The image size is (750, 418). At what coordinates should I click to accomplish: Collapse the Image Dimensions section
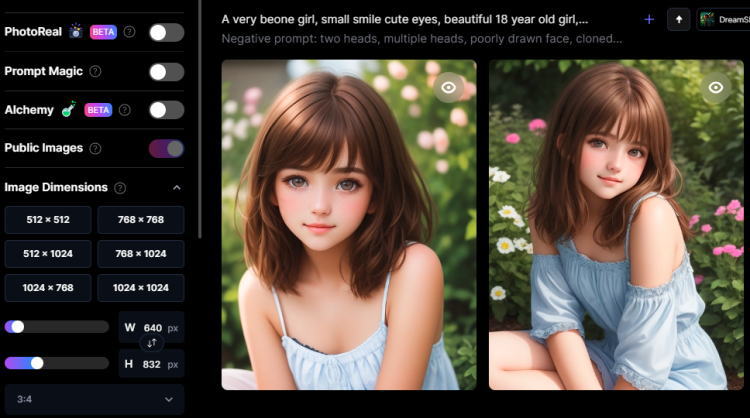[x=176, y=187]
